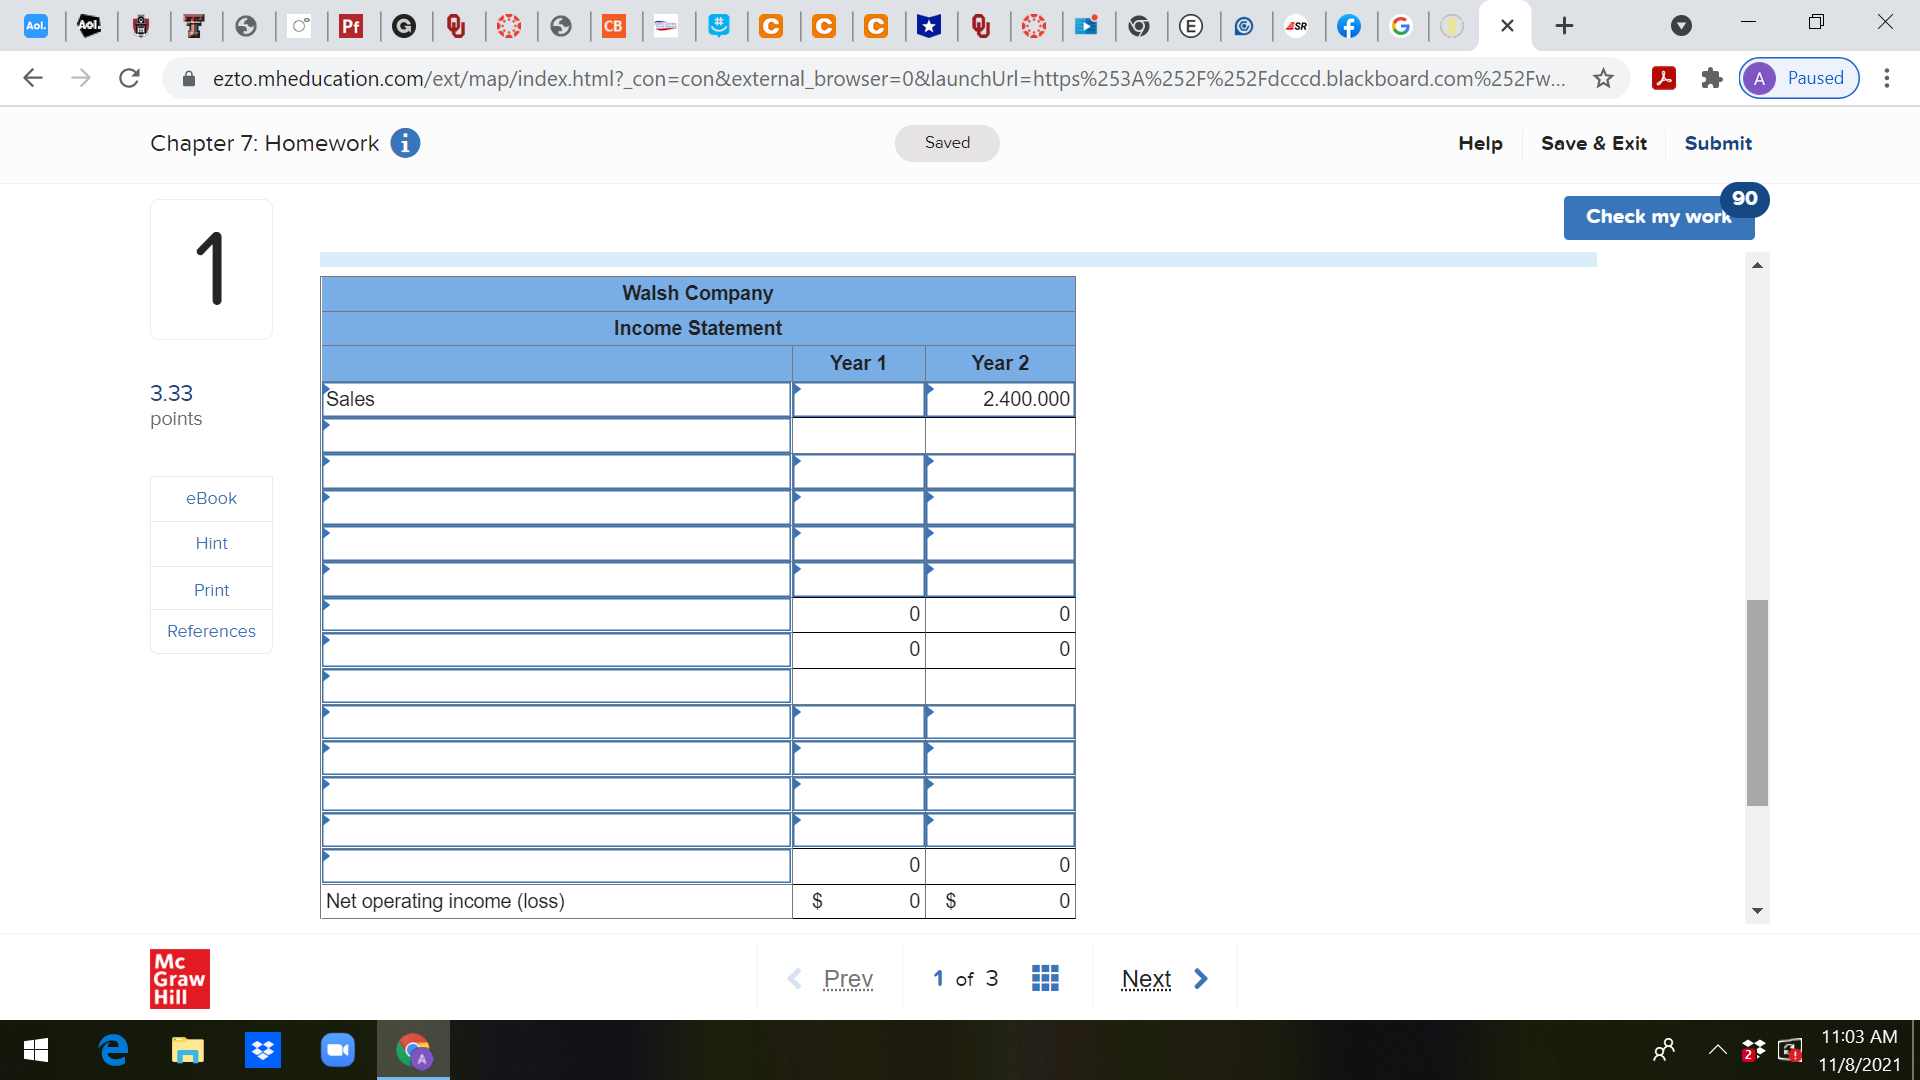Open the Chrome profile Paused button
Screen dimensions: 1920x1080
[1798, 78]
